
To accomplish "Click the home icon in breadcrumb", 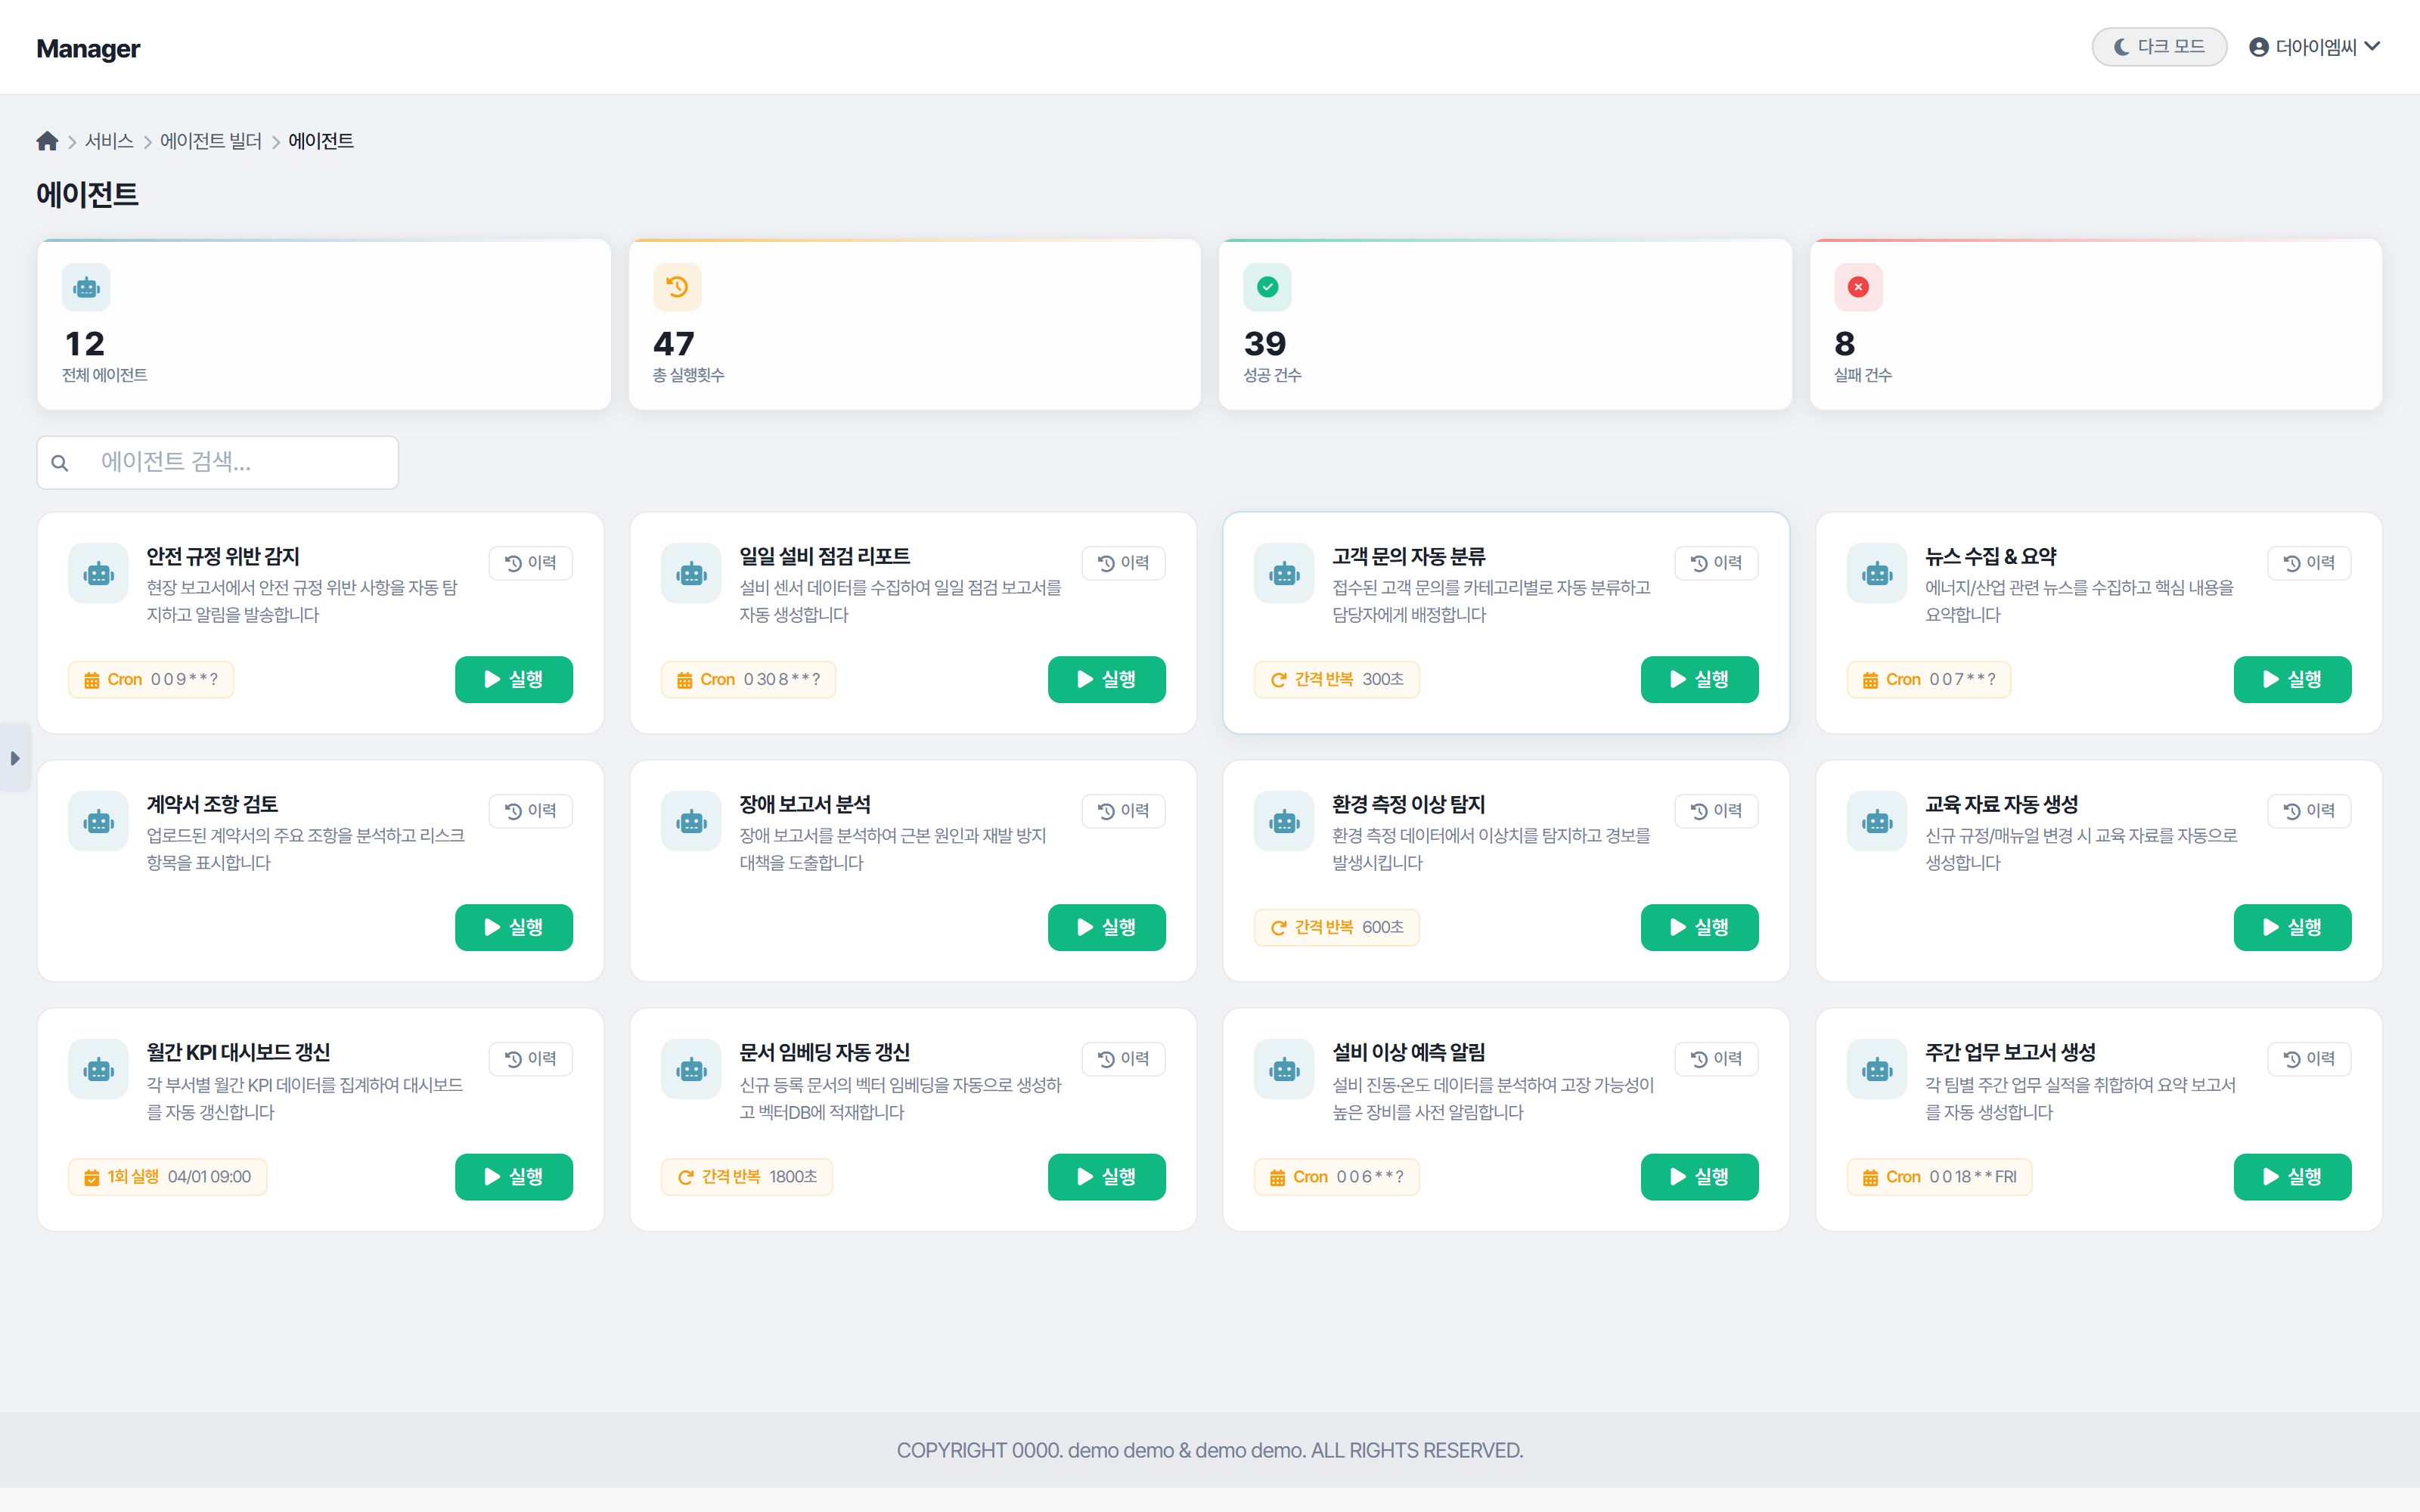I will [x=47, y=141].
